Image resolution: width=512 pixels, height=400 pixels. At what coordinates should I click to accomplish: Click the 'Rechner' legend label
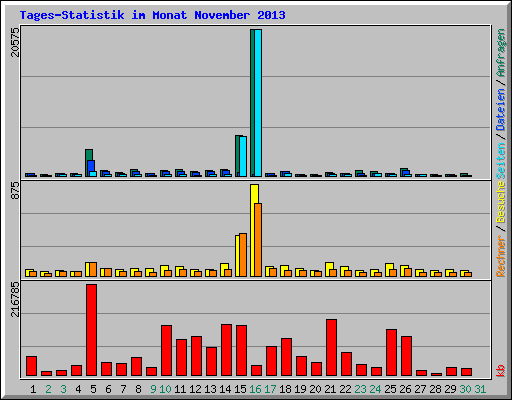(500, 256)
